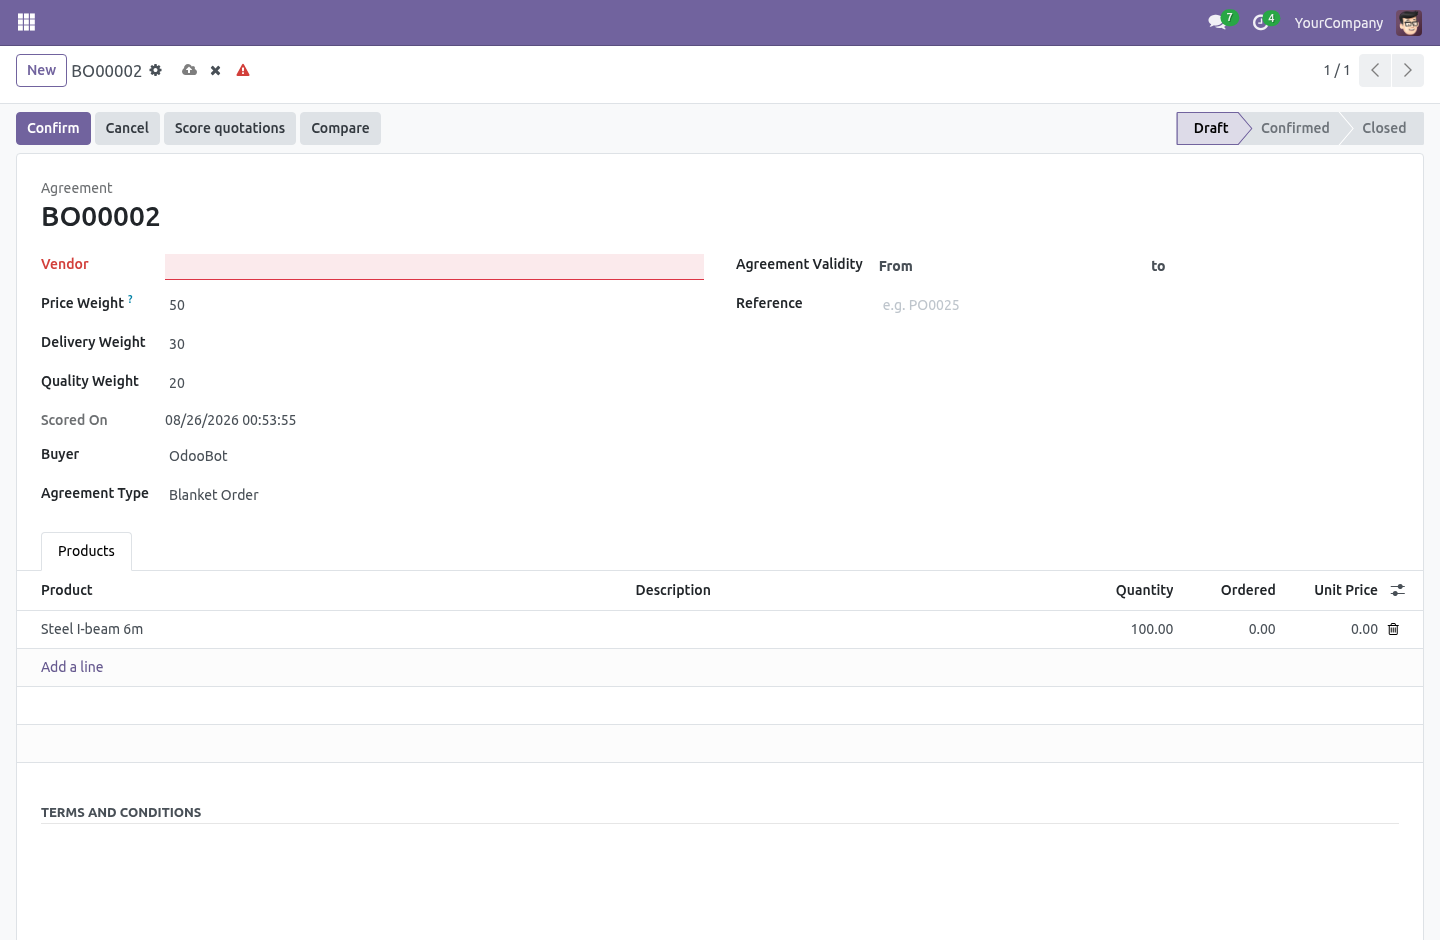The width and height of the screenshot is (1440, 940).
Task: Click the Add a line link
Action: click(x=72, y=667)
